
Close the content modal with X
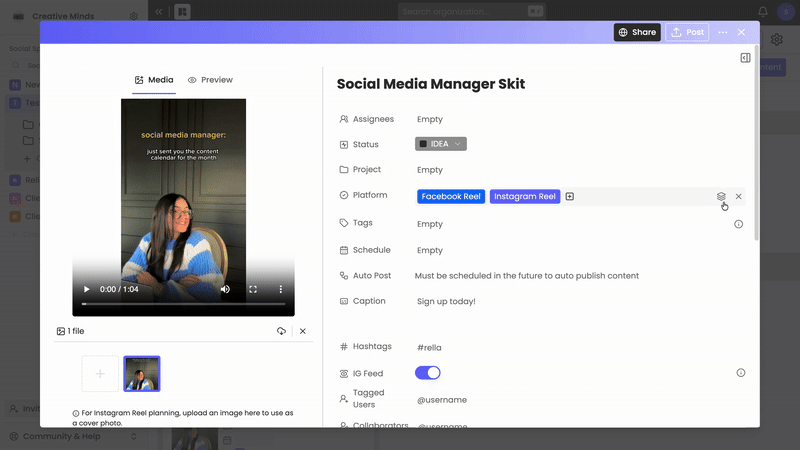[741, 32]
